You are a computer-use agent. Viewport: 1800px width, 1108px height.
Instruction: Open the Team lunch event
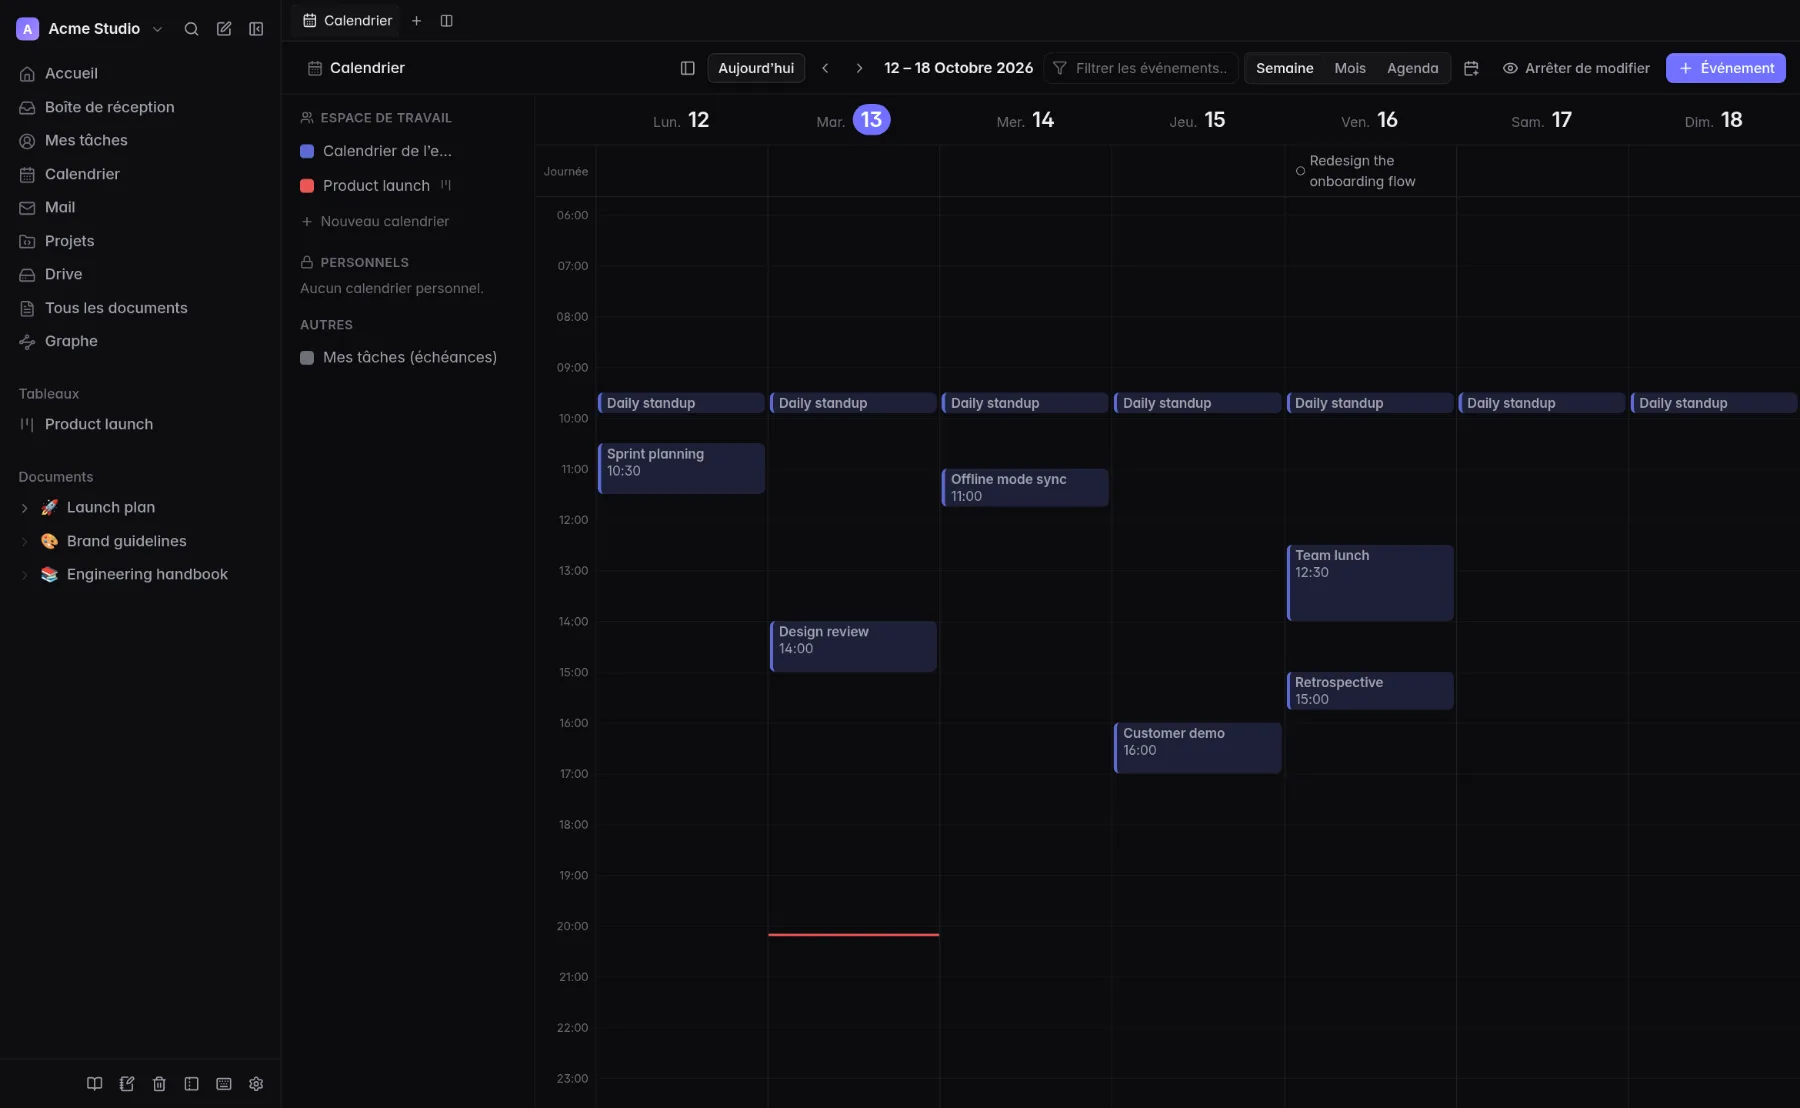(1370, 583)
